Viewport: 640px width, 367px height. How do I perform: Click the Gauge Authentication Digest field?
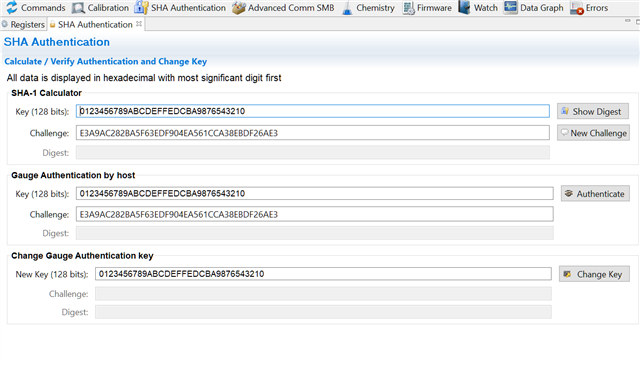[x=315, y=233]
